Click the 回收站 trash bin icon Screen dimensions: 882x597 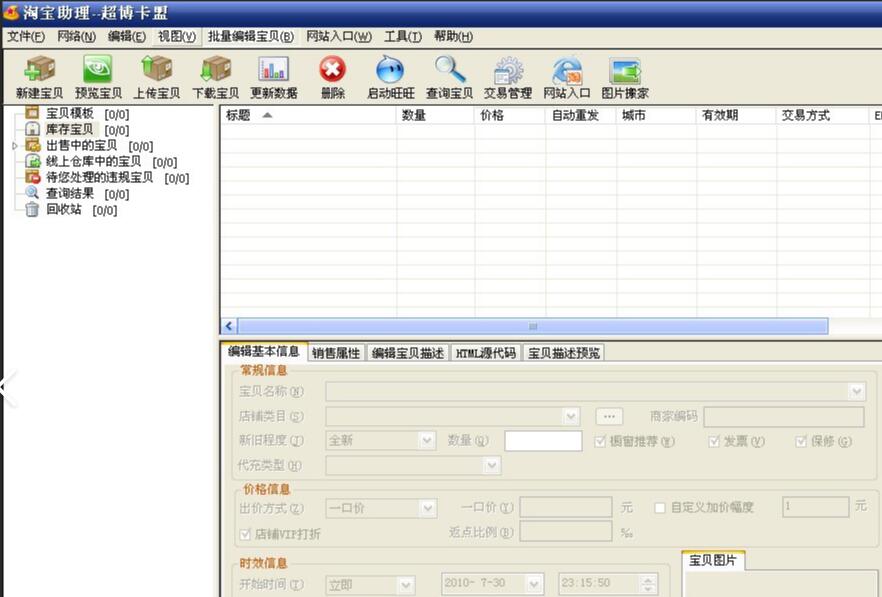[x=32, y=209]
